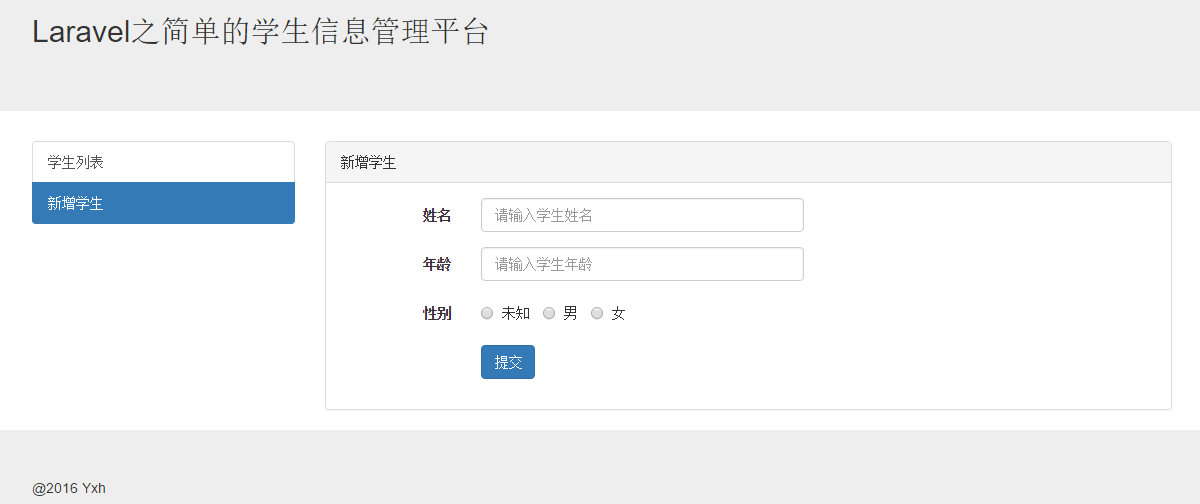Click the 姓名 form label
The image size is (1200, 504).
point(437,215)
